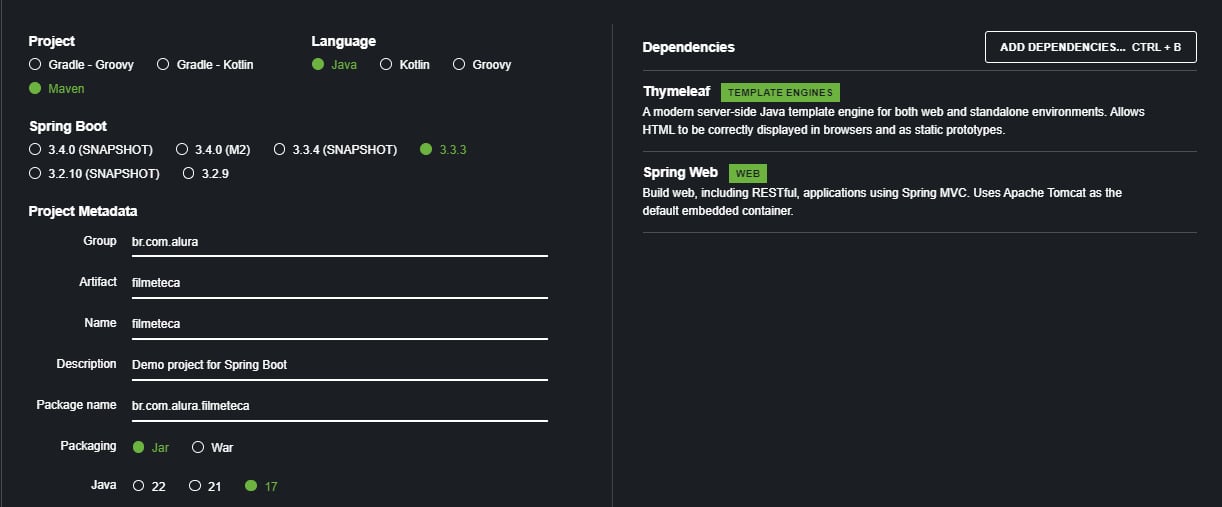Click the Project heading
Screen dimensions: 1222x507
pyautogui.click(x=52, y=41)
